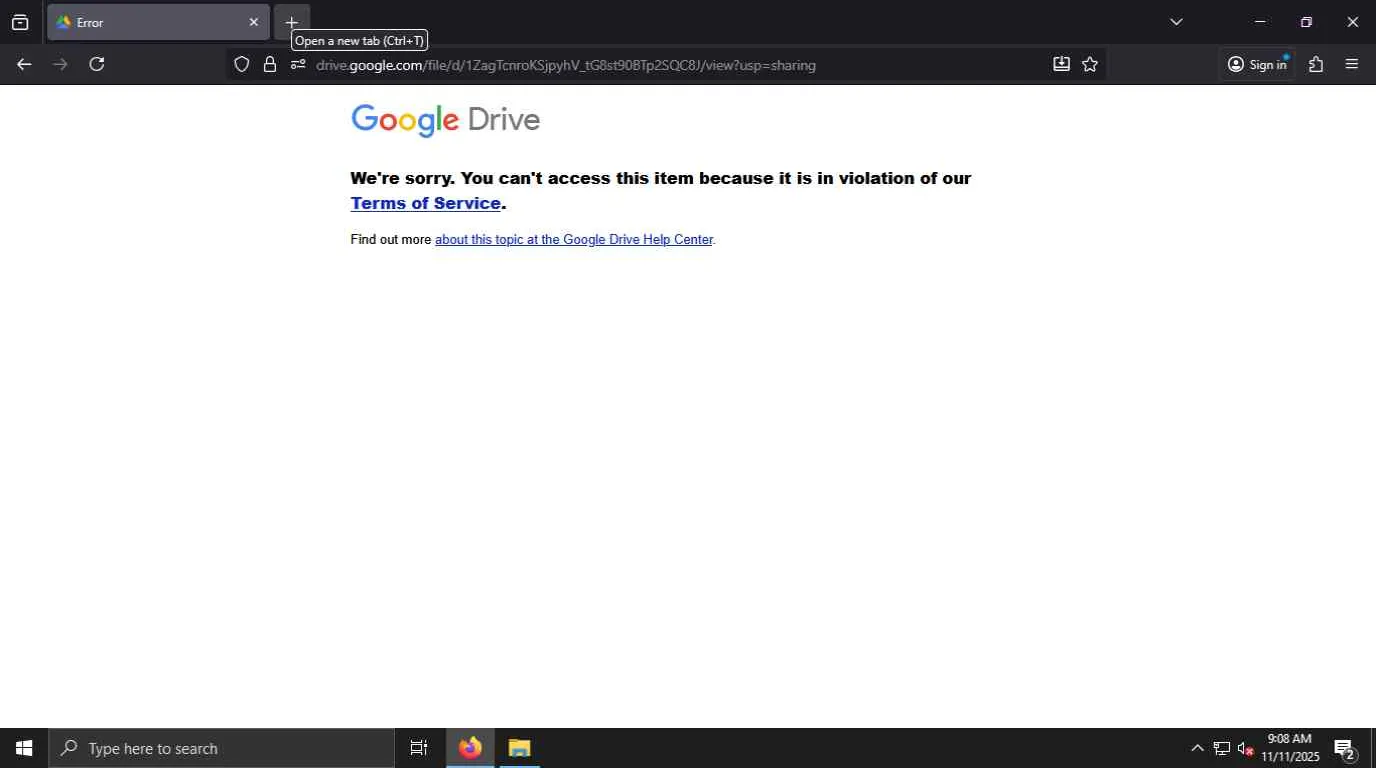The width and height of the screenshot is (1376, 768).
Task: Go forward one page
Action: point(60,64)
